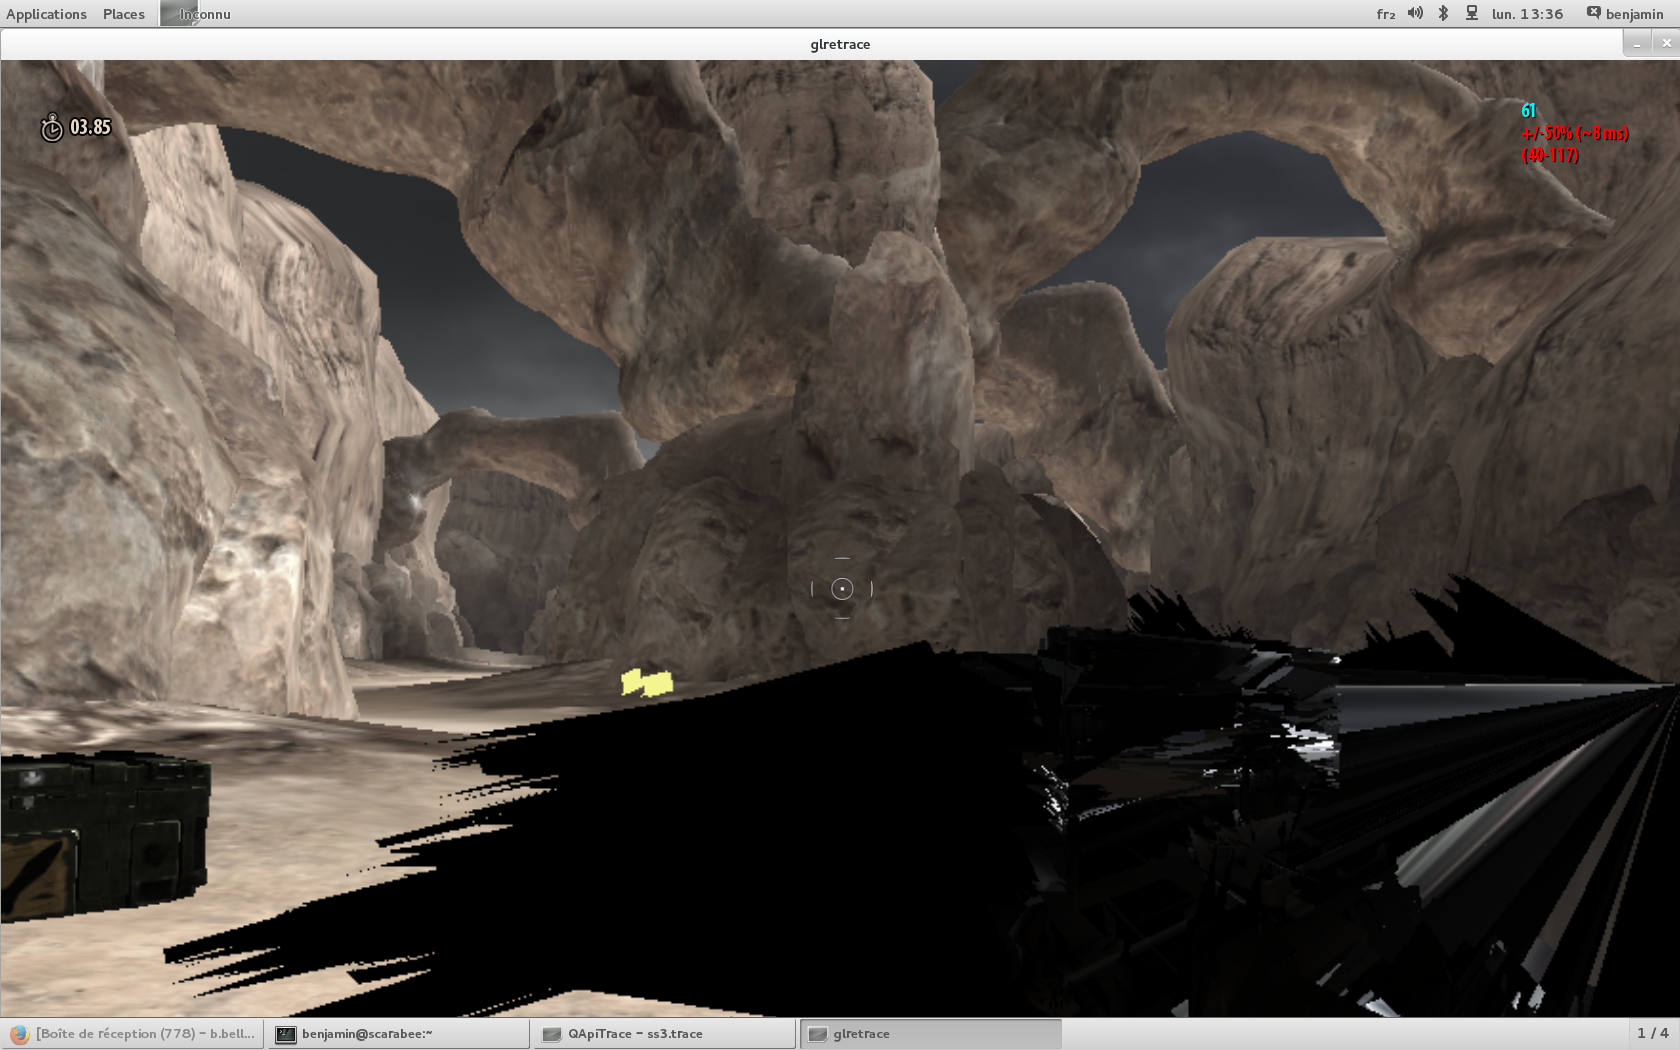Switch to QApiTrace ss3.trace taskbar window

(664, 1034)
